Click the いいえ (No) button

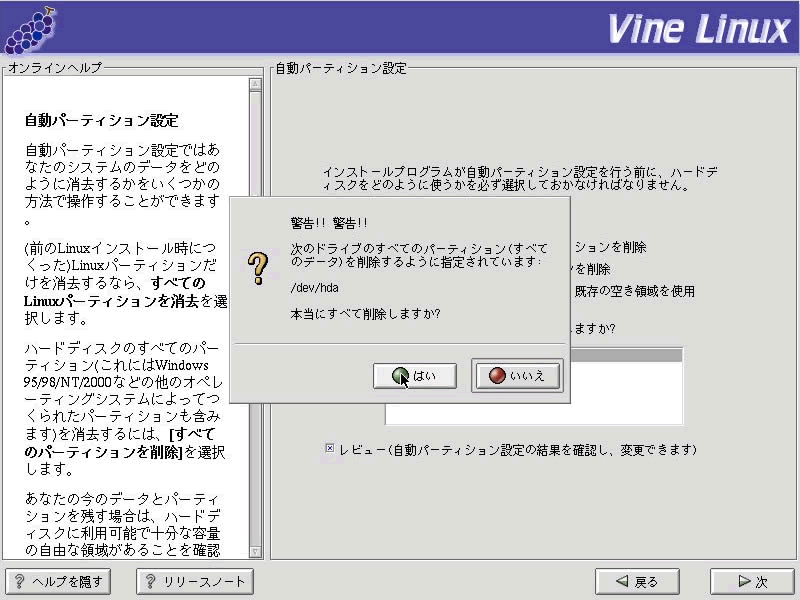pos(517,376)
